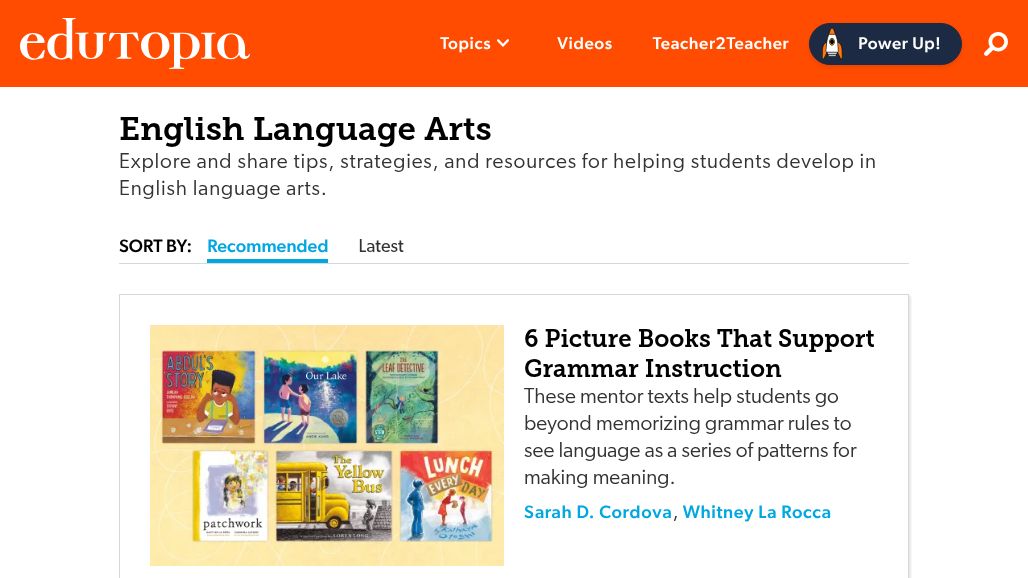
Task: Open the Topics menu
Action: 474,43
